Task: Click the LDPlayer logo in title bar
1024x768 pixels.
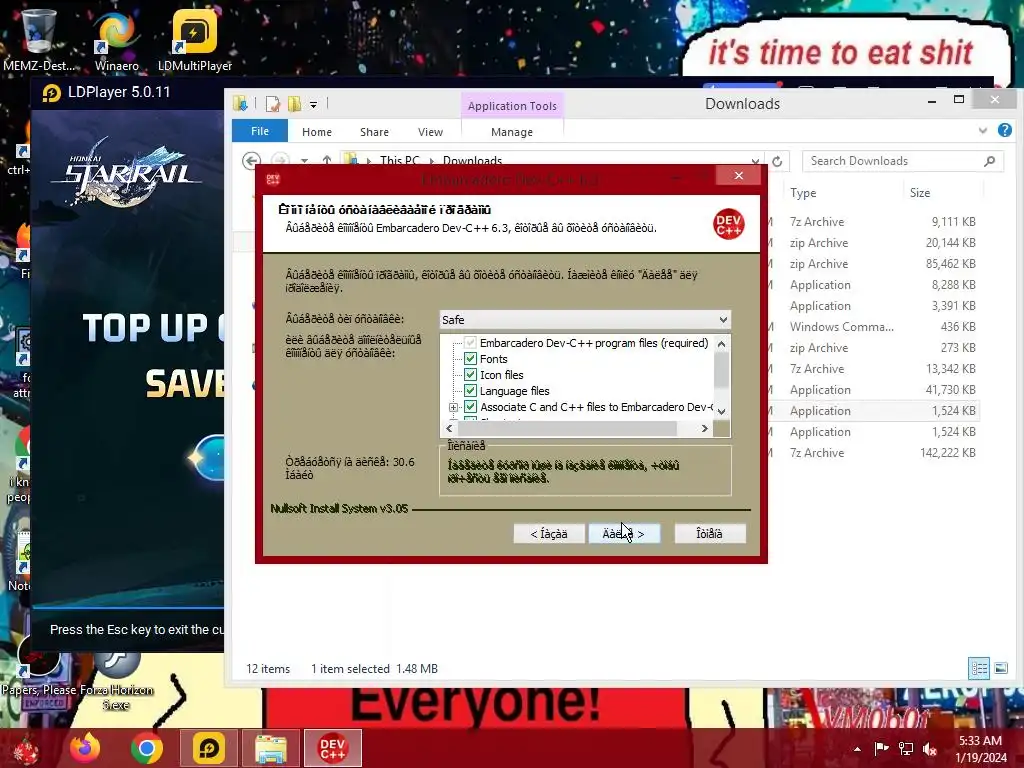Action: [x=52, y=93]
